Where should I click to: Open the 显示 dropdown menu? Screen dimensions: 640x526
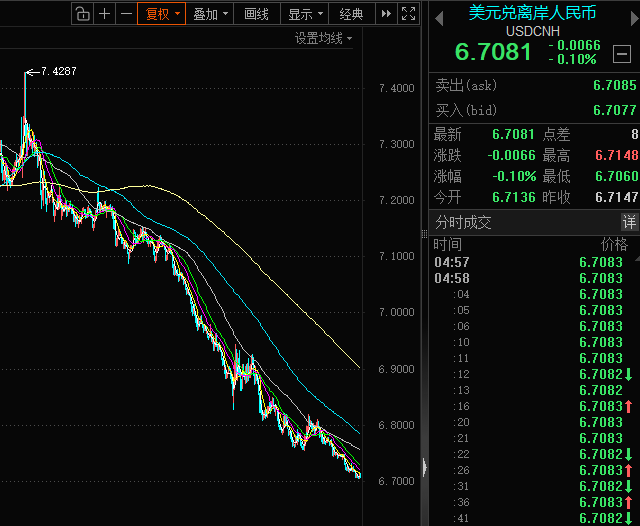pyautogui.click(x=304, y=14)
